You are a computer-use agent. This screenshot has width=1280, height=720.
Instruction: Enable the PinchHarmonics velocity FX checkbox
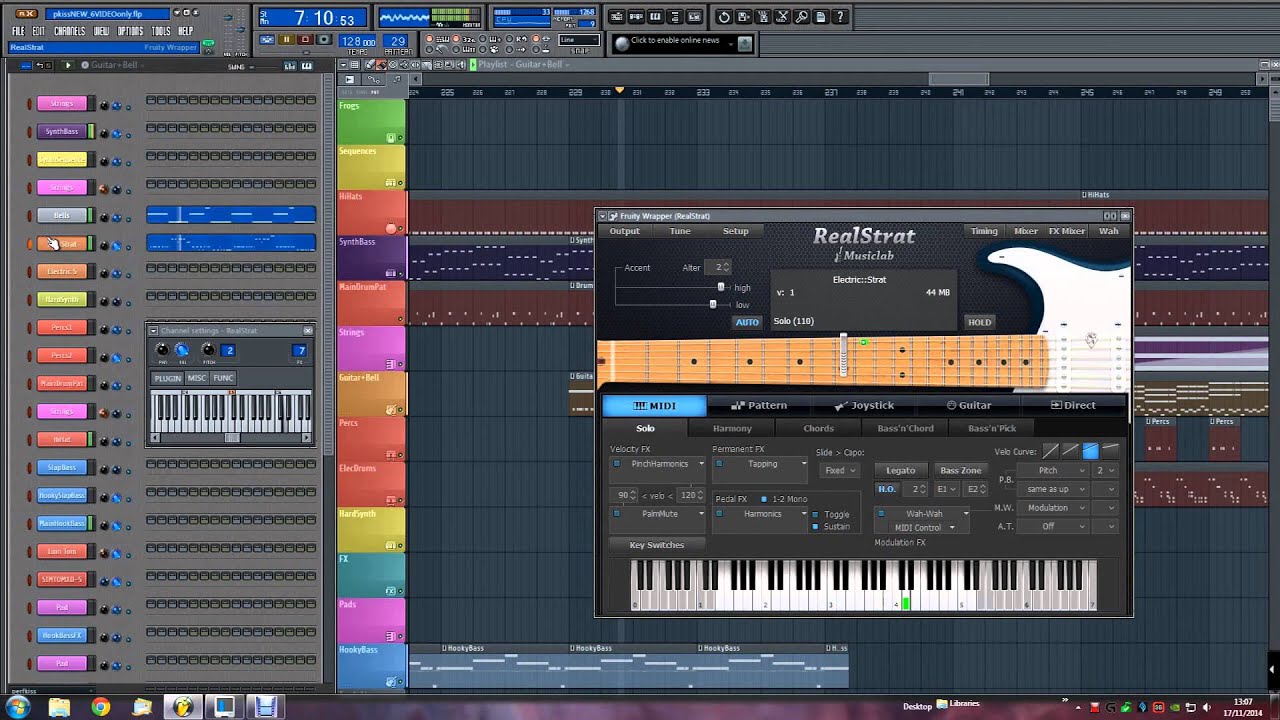[x=617, y=463]
